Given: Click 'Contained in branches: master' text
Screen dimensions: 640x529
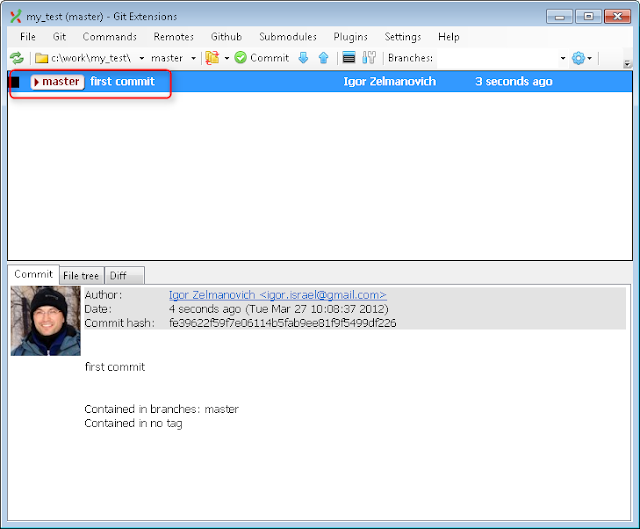Looking at the screenshot, I should coord(162,409).
